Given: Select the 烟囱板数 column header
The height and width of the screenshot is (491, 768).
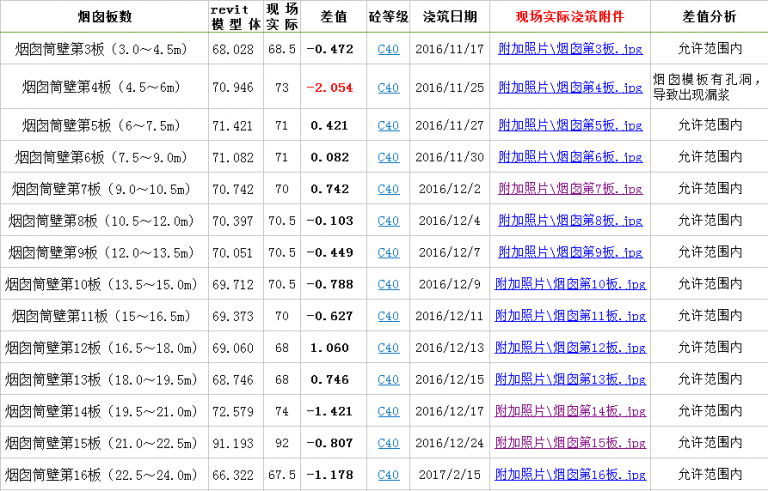Looking at the screenshot, I should pyautogui.click(x=104, y=17).
